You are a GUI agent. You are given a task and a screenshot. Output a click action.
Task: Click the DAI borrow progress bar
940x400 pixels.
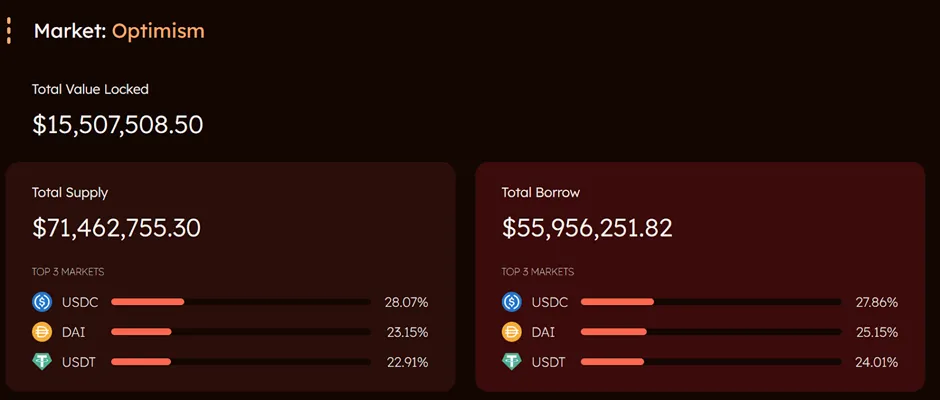[711, 332]
